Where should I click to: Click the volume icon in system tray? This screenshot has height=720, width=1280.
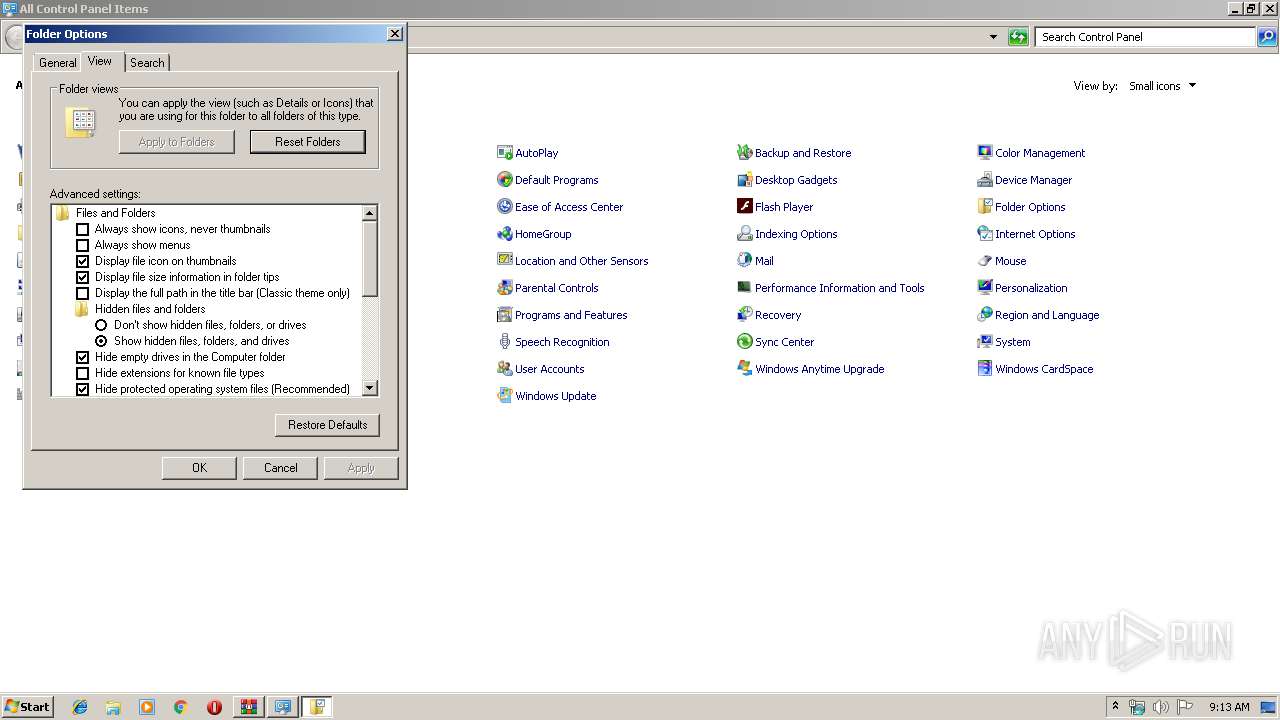[1160, 707]
